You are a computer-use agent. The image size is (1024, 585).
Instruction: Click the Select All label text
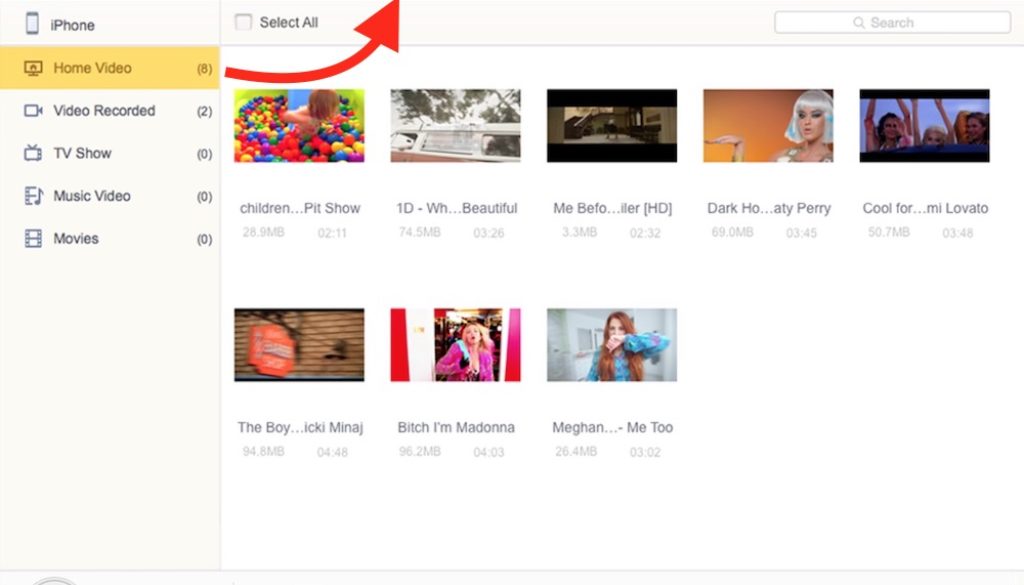[x=289, y=22]
